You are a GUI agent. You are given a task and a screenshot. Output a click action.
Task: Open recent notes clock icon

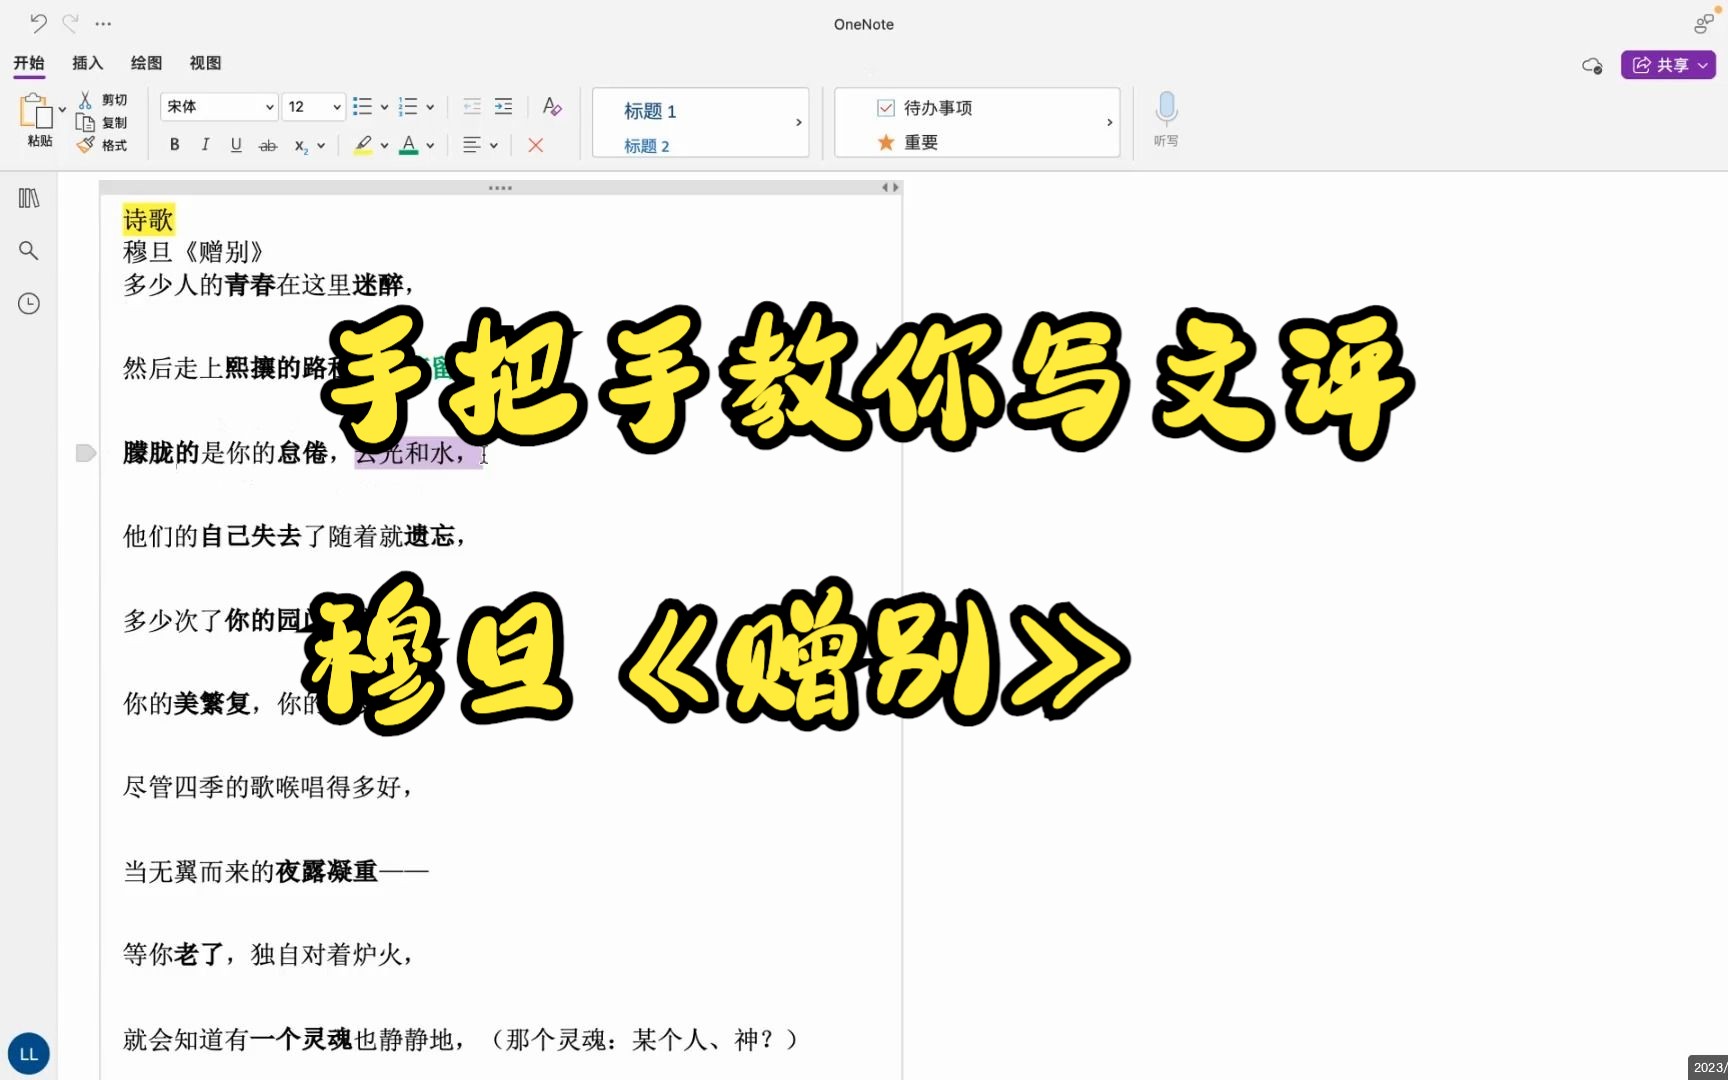pos(29,303)
